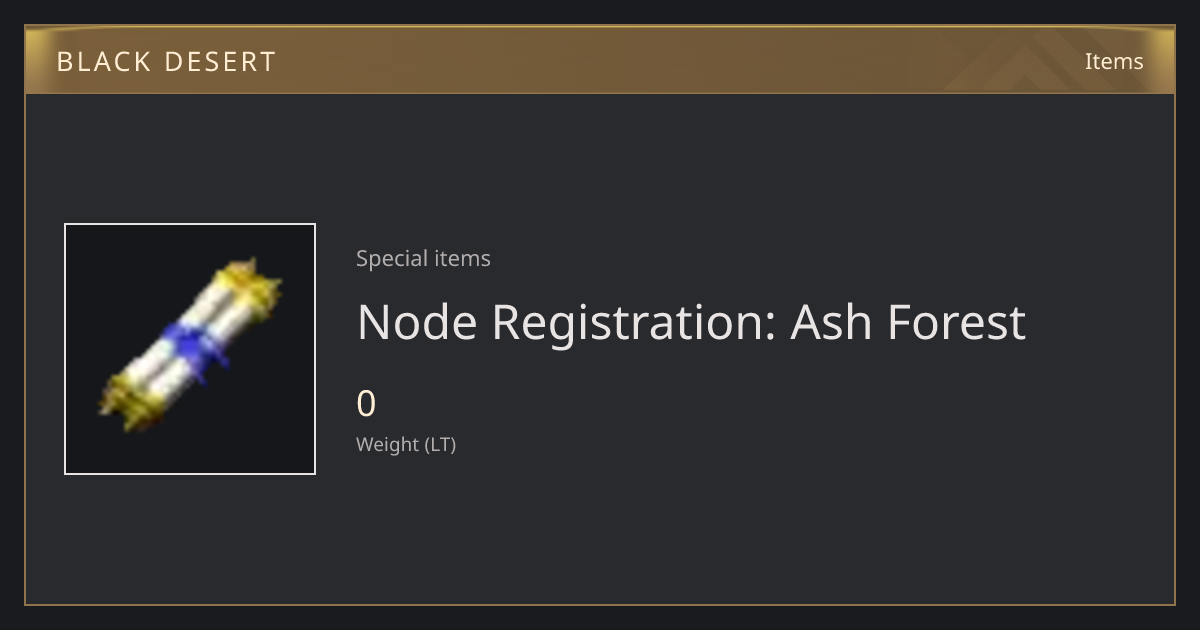Viewport: 1200px width, 630px height.
Task: Click the word Node in the item title
Action: click(x=417, y=322)
